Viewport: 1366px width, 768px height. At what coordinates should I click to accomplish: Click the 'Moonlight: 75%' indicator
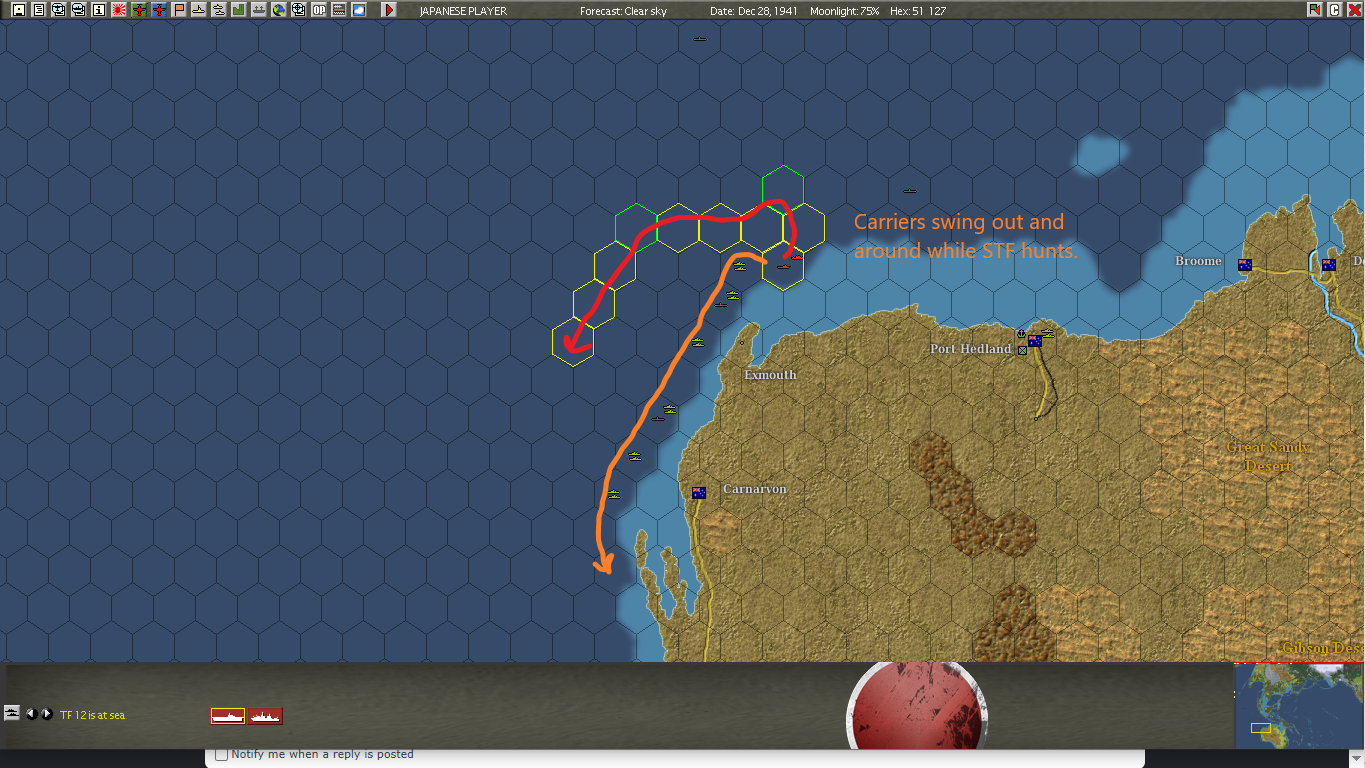click(x=843, y=11)
